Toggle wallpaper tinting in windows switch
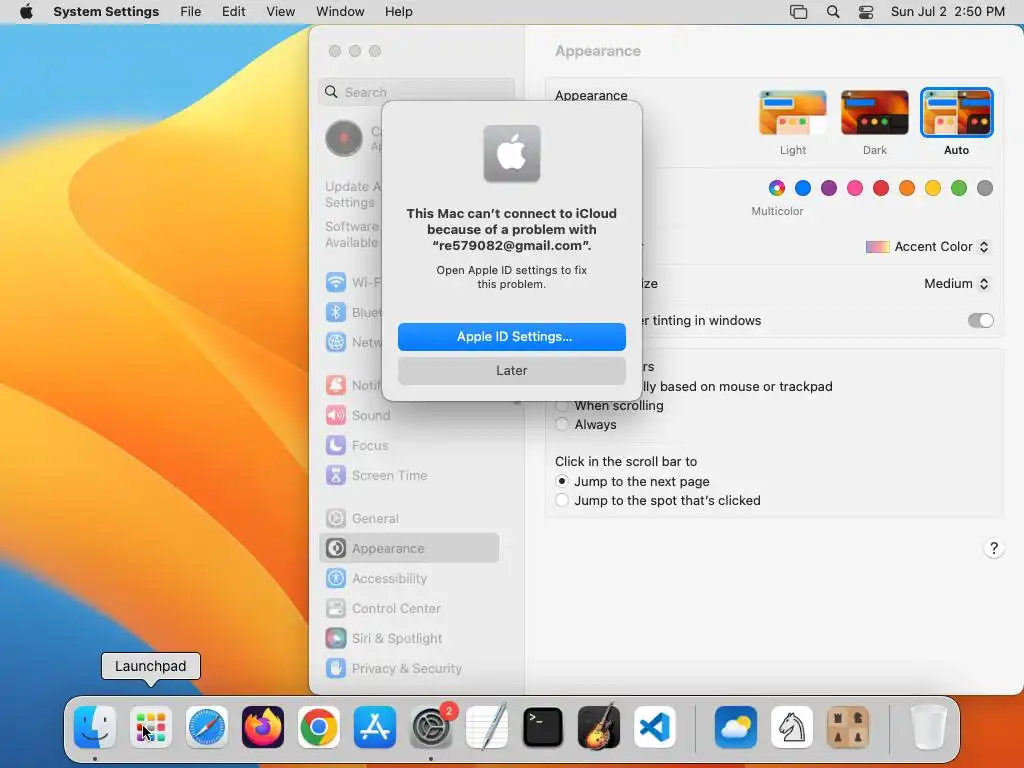The height and width of the screenshot is (768, 1024). pyautogui.click(x=980, y=321)
